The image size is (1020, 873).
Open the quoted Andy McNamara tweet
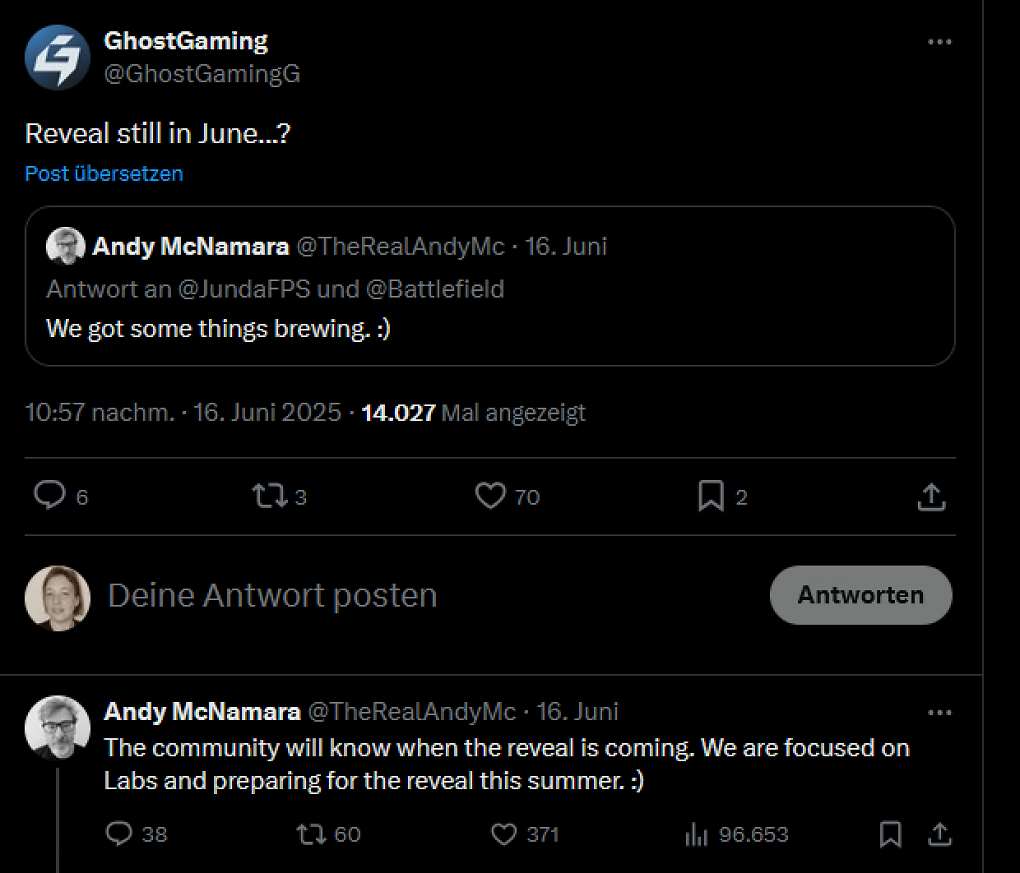[490, 286]
